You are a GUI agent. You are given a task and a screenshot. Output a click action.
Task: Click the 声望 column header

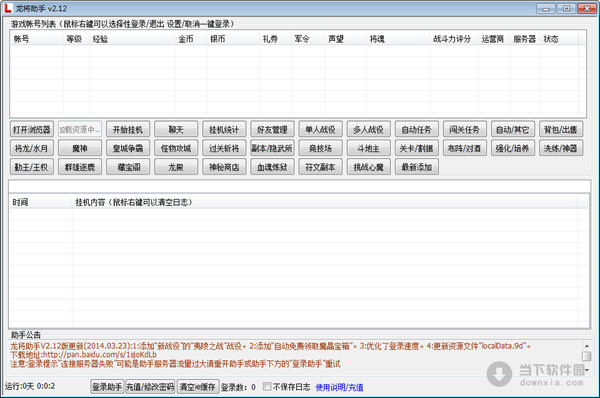click(346, 39)
